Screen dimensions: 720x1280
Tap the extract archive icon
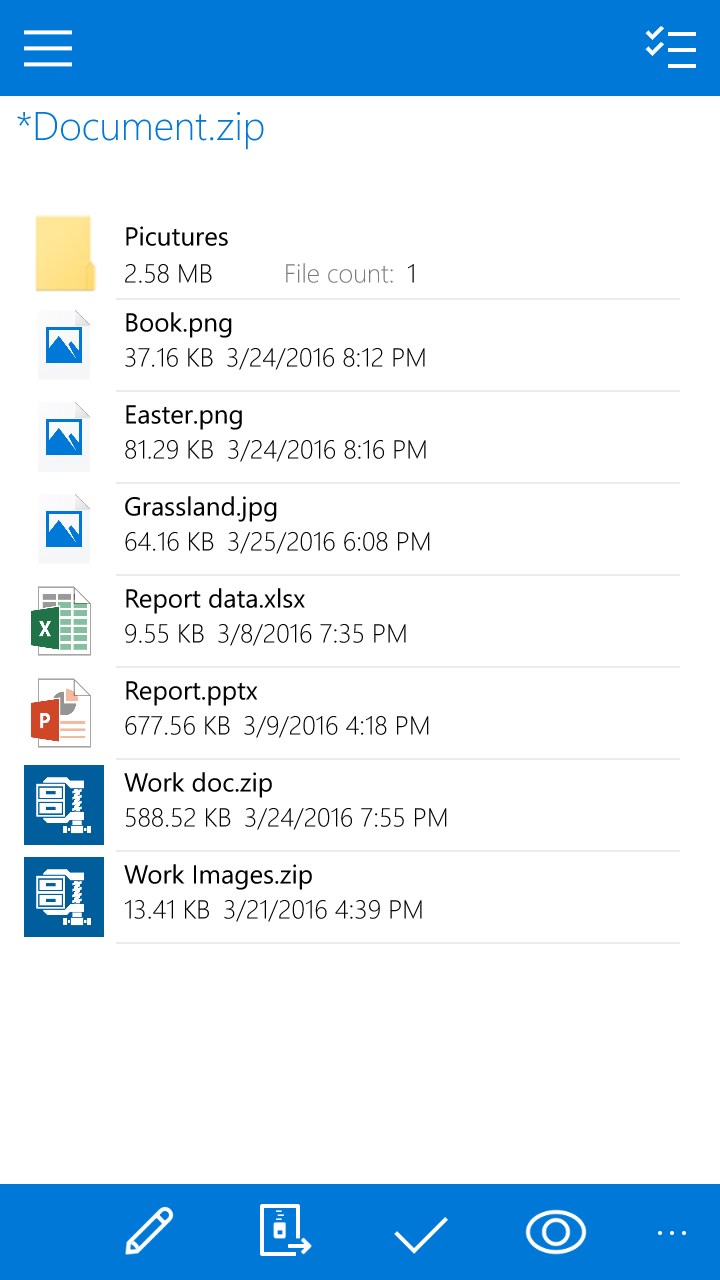[x=285, y=1231]
